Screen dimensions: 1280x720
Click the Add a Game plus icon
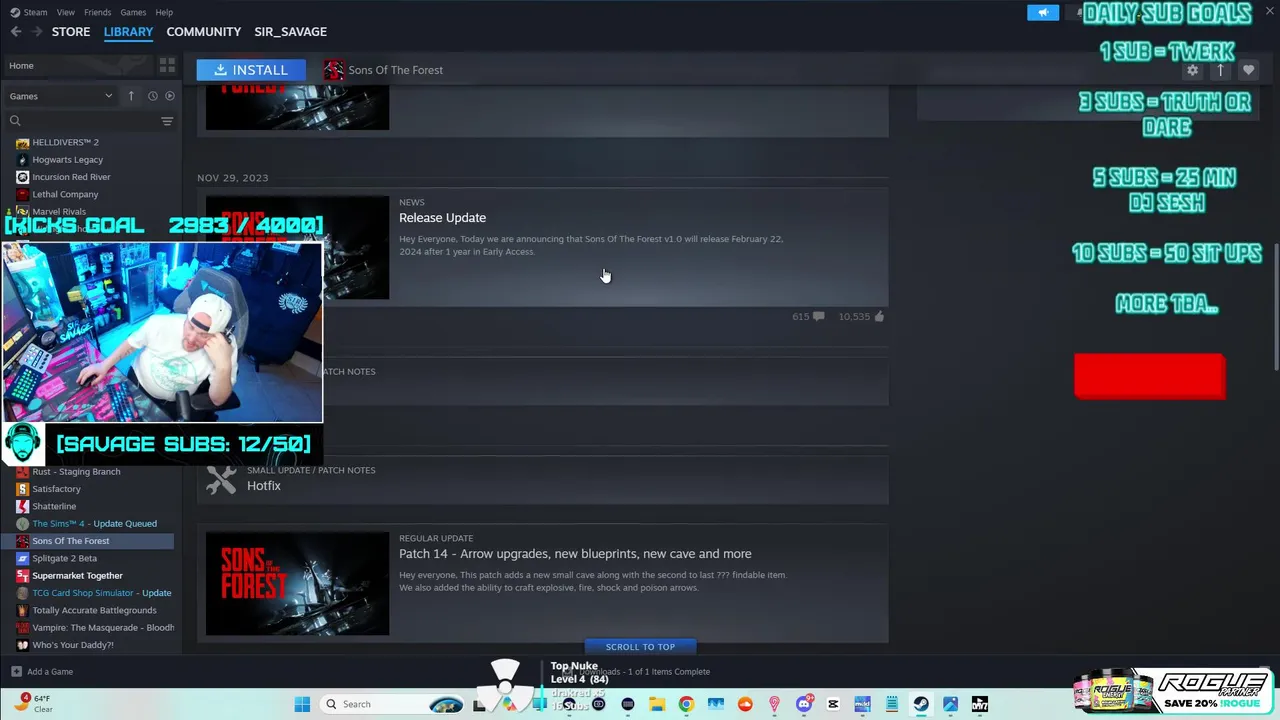[16, 672]
